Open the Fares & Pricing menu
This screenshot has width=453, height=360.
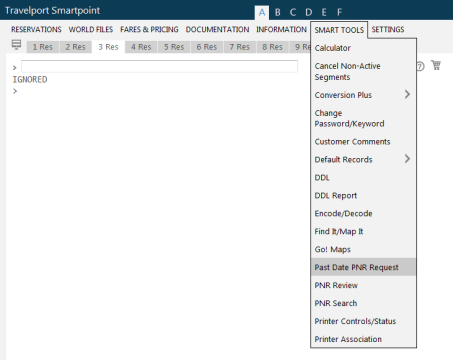click(149, 29)
